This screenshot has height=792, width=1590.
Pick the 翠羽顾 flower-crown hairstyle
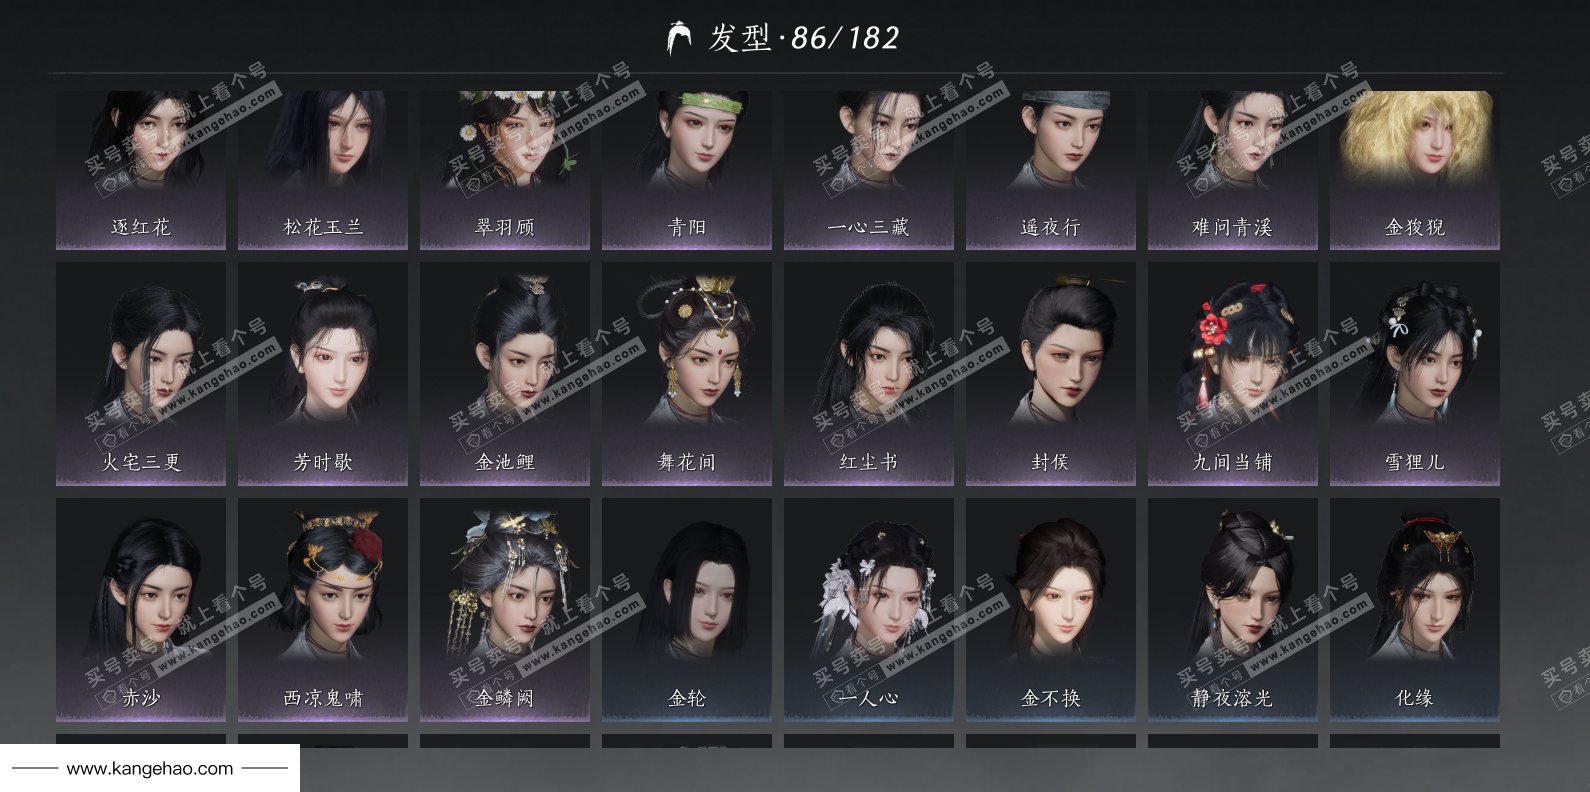tap(505, 170)
